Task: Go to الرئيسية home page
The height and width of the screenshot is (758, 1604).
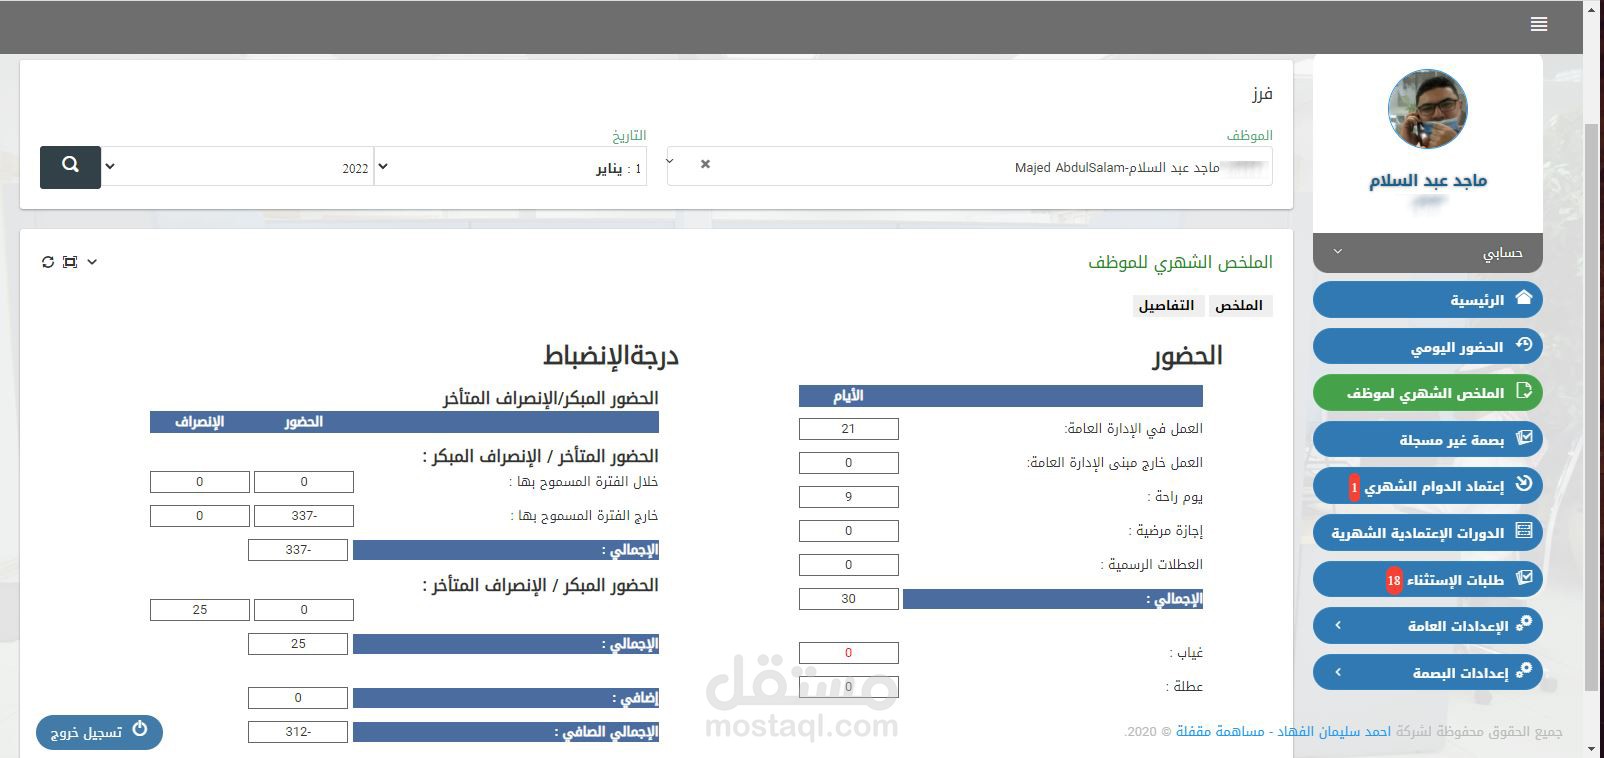Action: (x=1427, y=299)
